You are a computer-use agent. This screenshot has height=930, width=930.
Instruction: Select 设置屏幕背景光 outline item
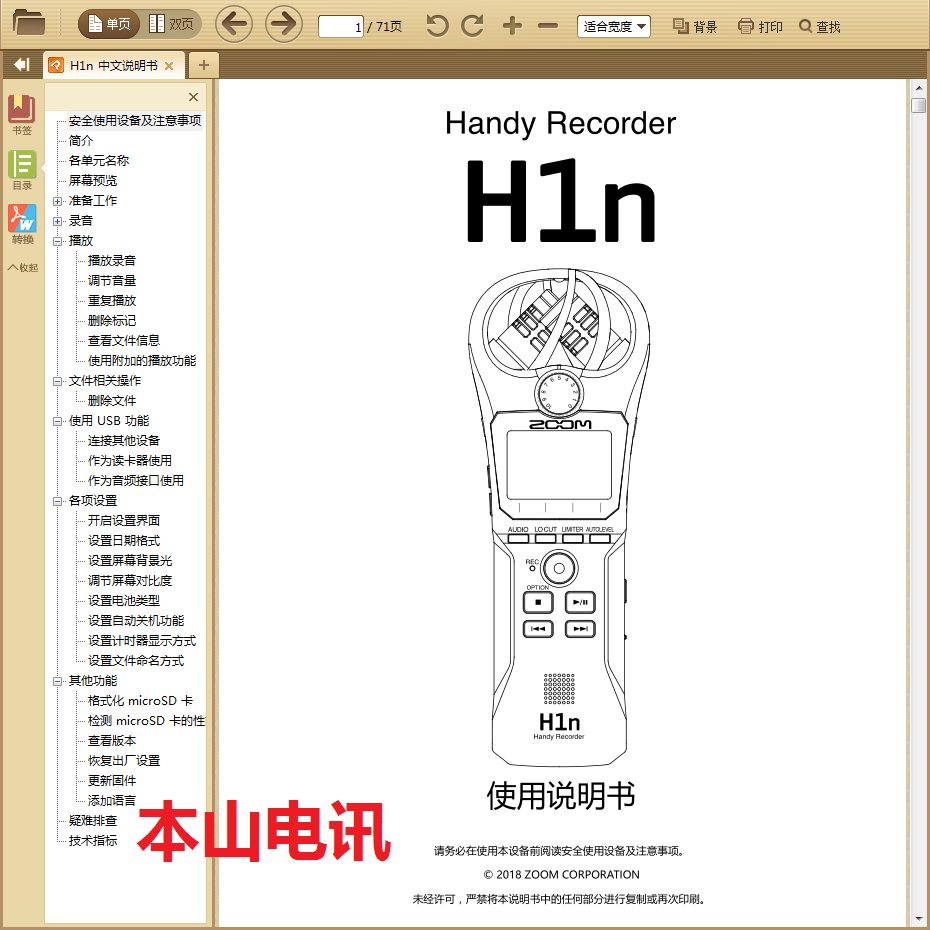pyautogui.click(x=129, y=560)
